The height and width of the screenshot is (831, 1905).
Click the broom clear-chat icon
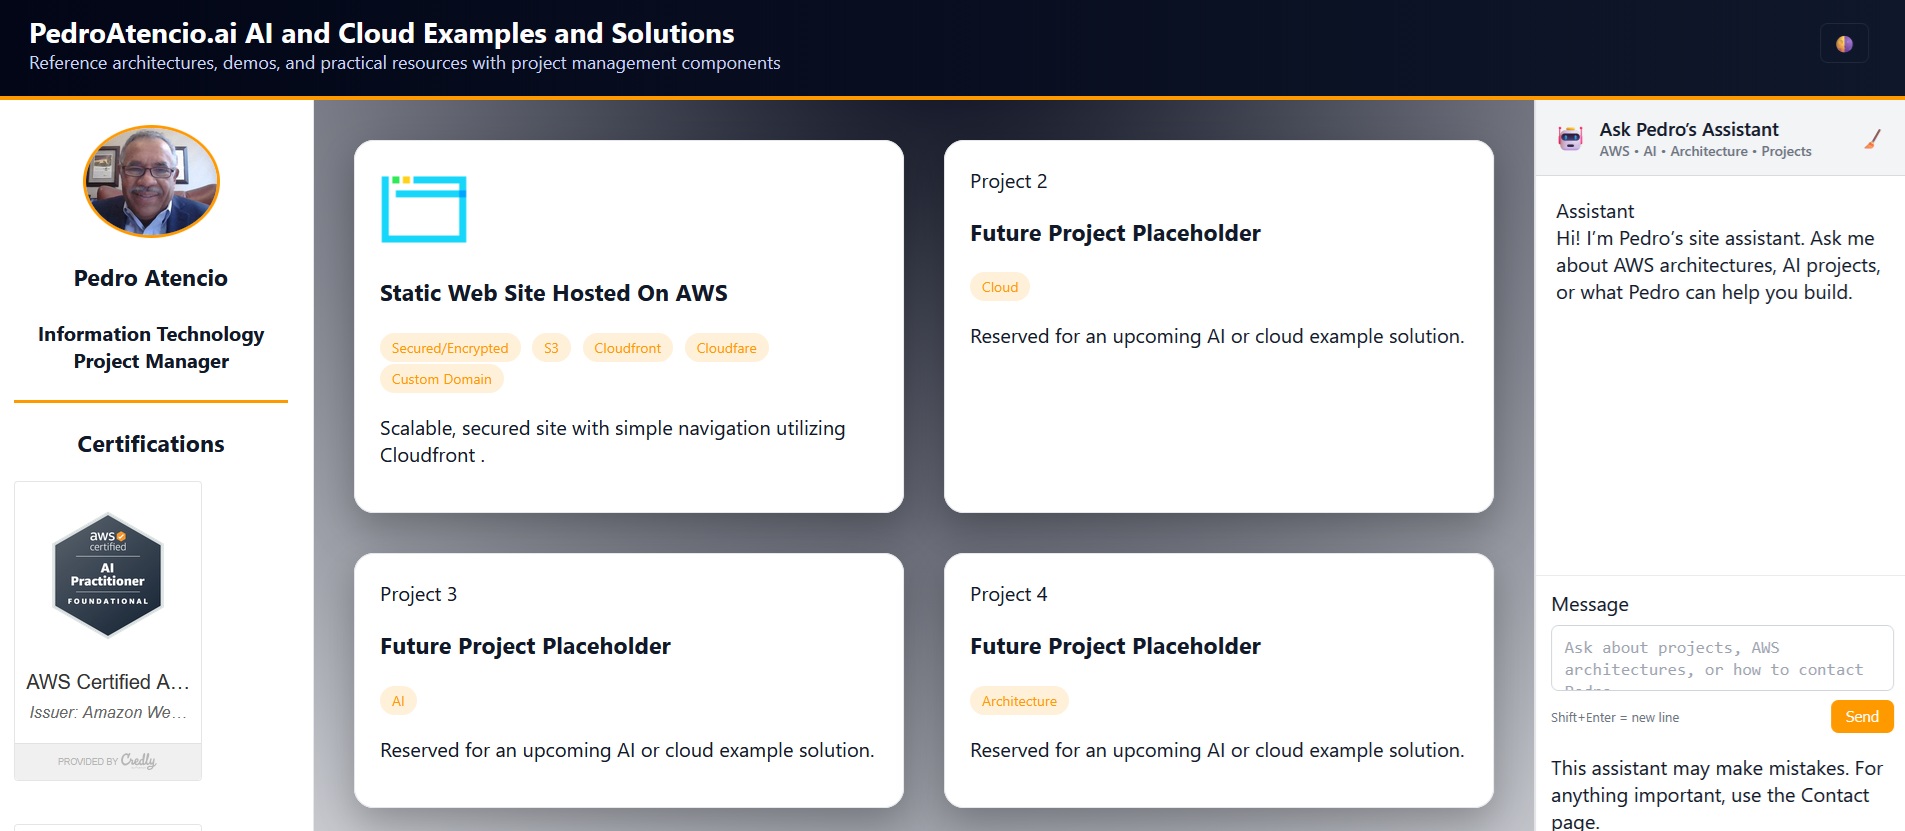1872,140
